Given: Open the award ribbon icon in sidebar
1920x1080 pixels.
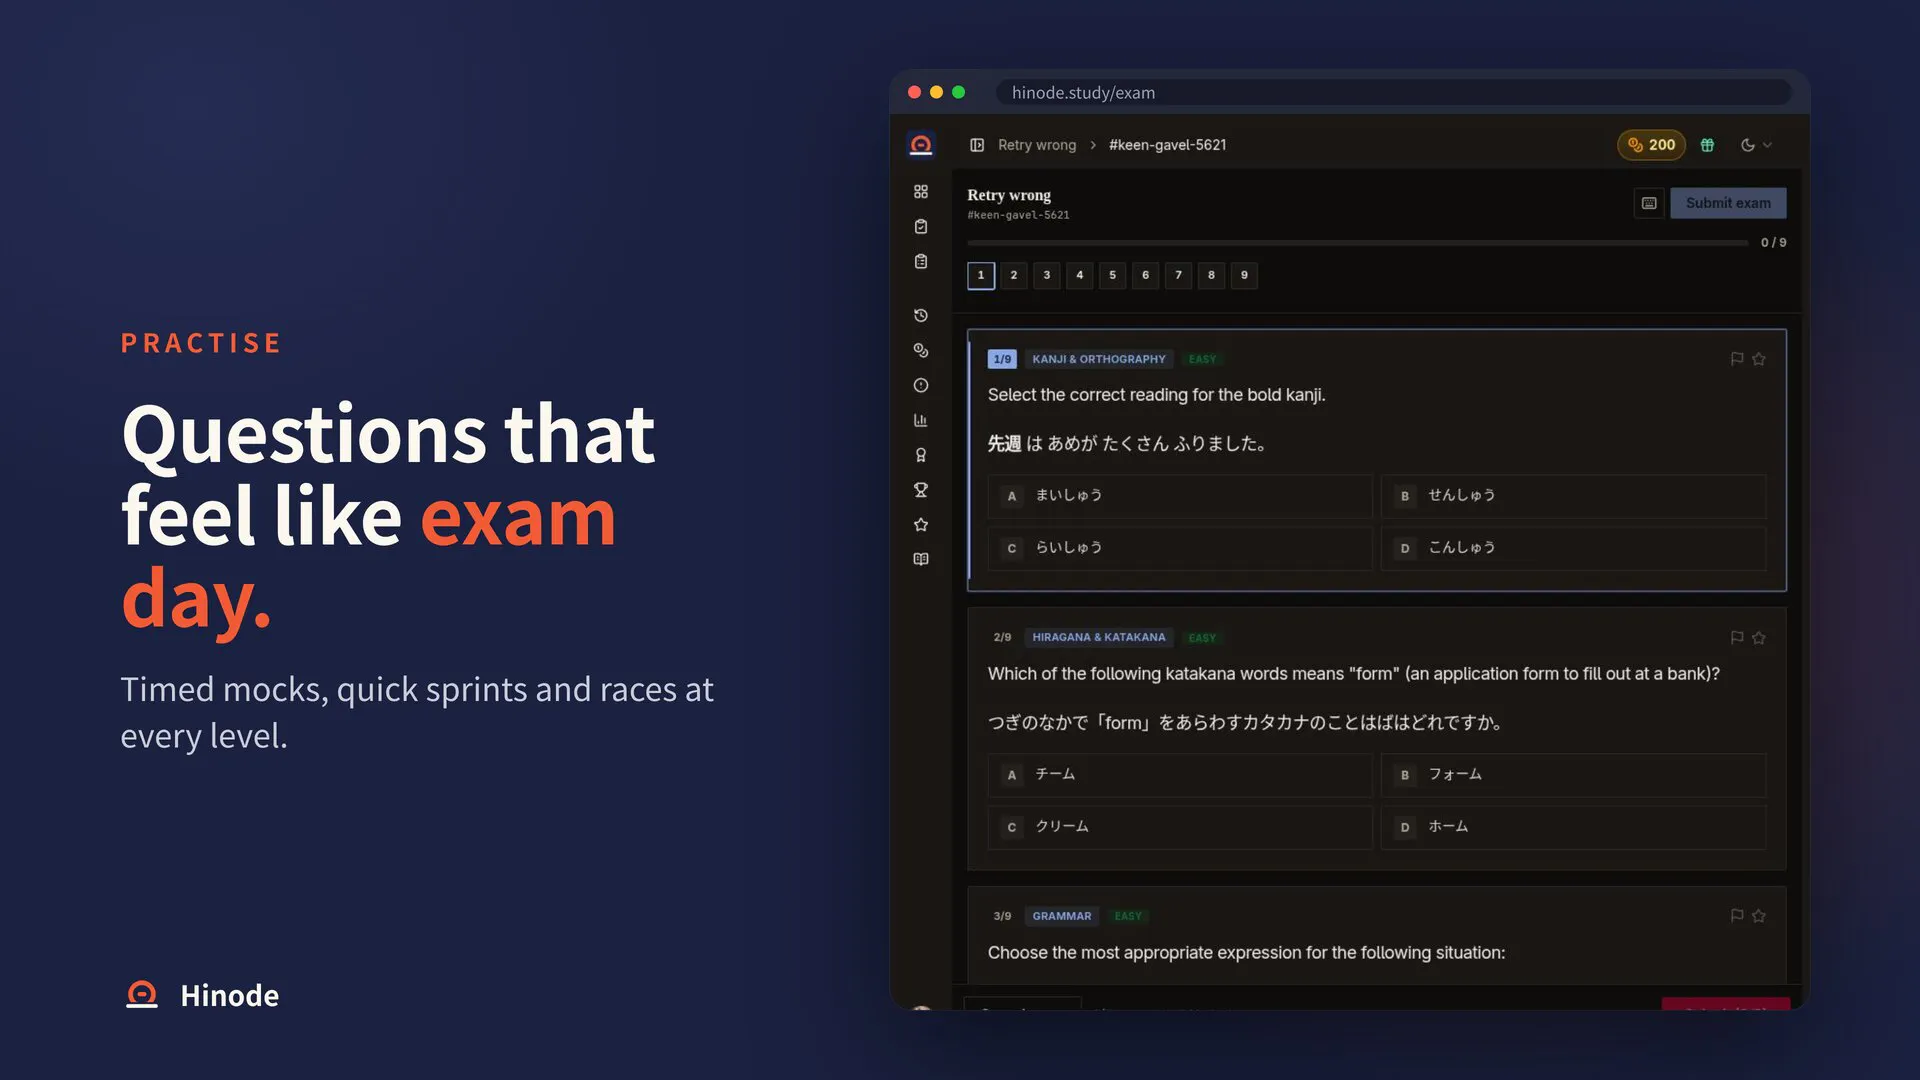Looking at the screenshot, I should click(x=921, y=455).
